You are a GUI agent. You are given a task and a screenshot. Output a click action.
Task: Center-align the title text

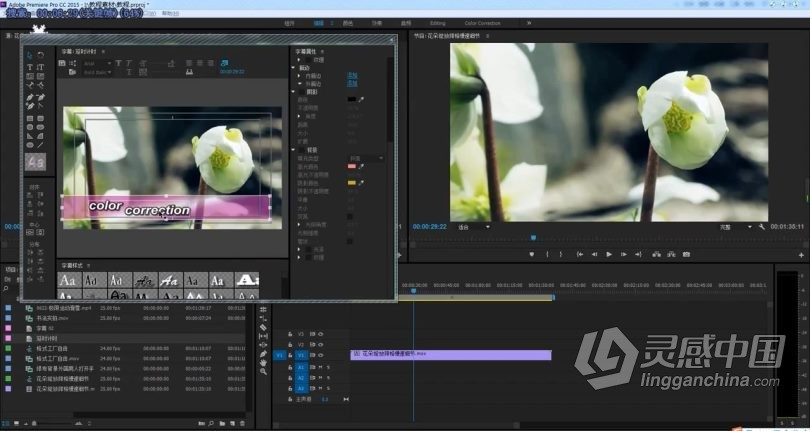200,63
